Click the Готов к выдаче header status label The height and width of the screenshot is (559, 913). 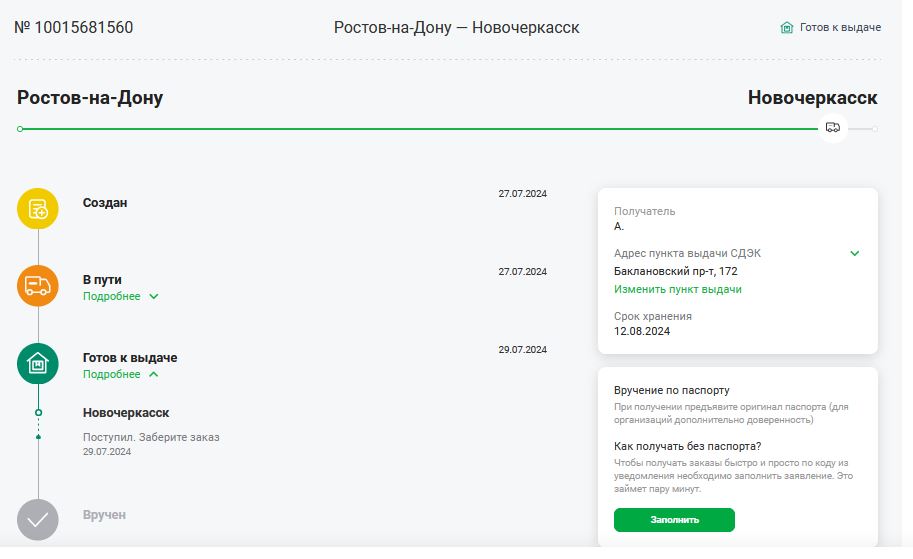point(840,27)
